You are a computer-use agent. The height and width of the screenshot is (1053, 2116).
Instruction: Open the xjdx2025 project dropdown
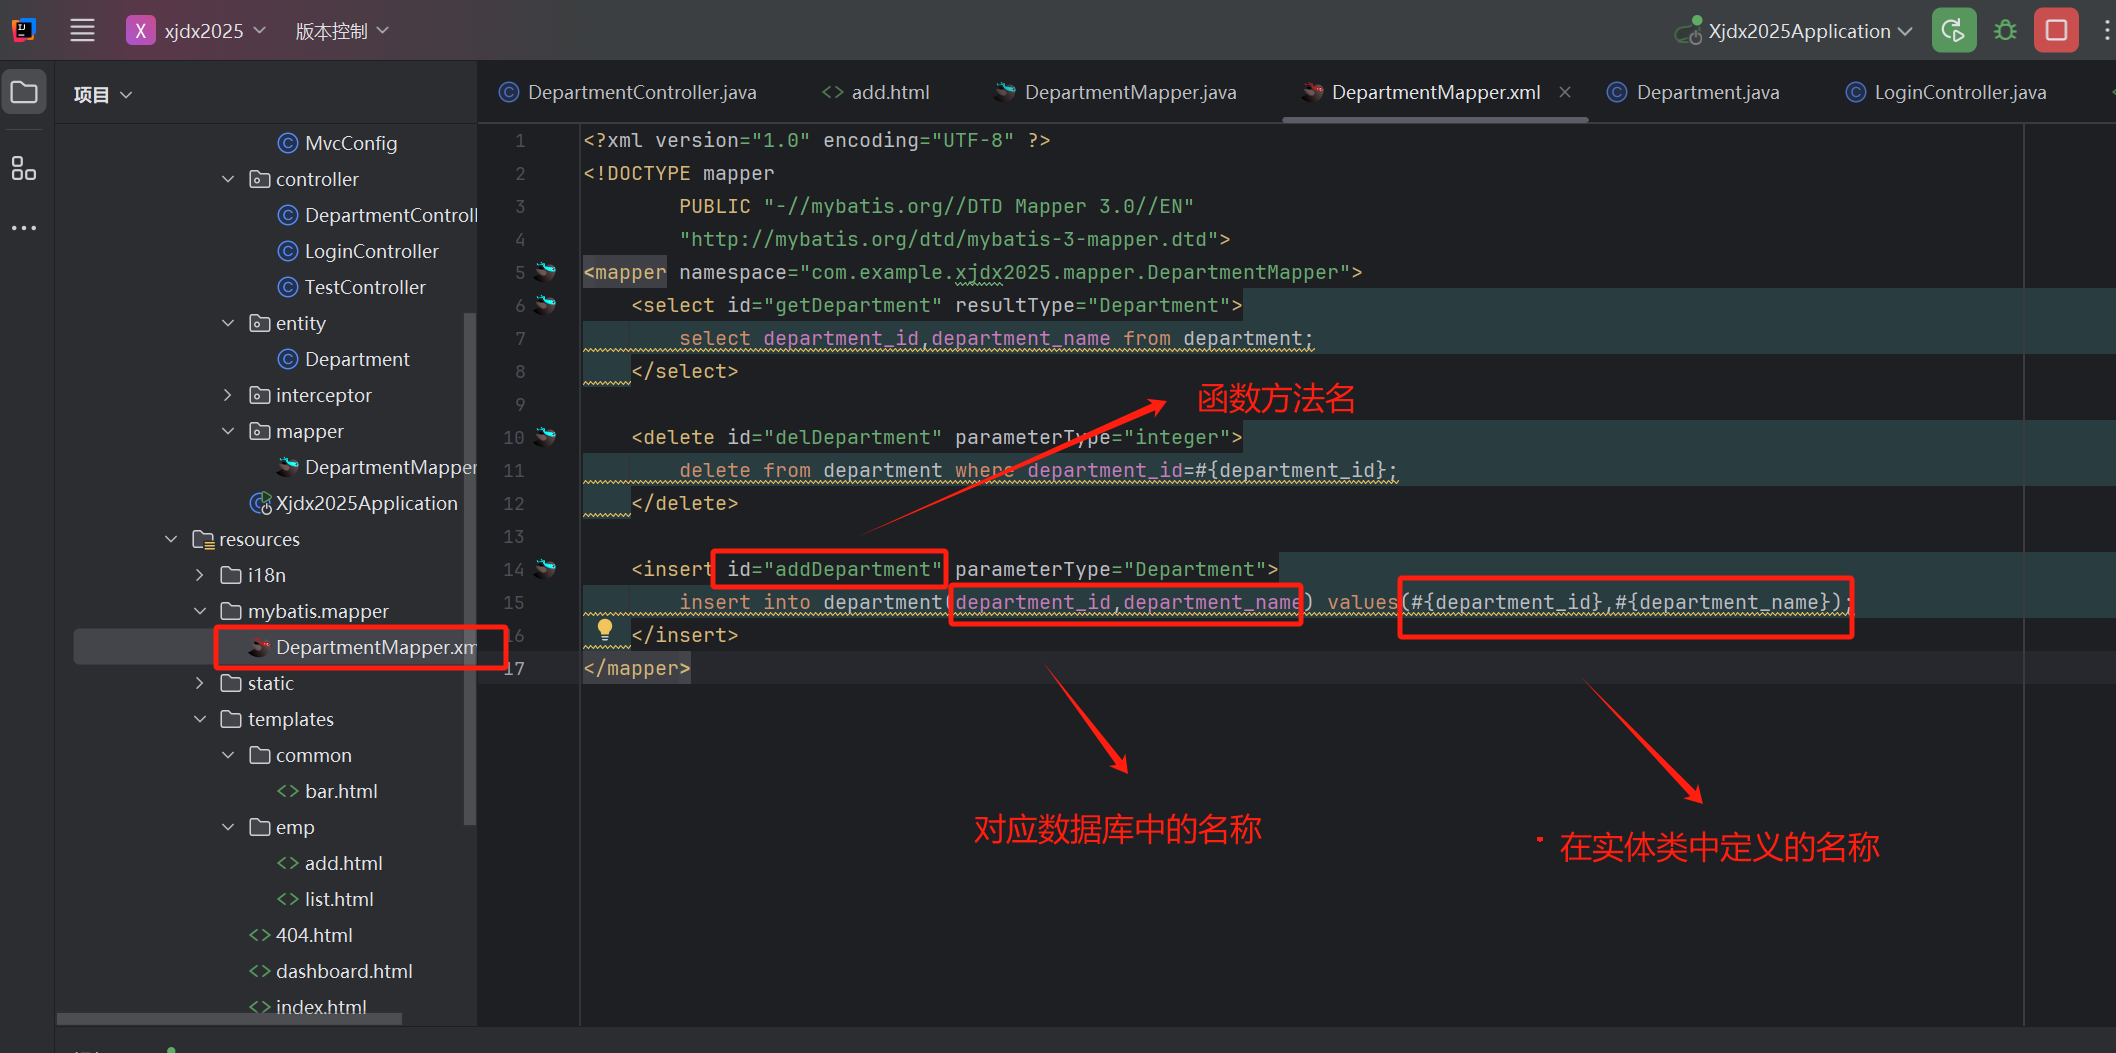(197, 31)
